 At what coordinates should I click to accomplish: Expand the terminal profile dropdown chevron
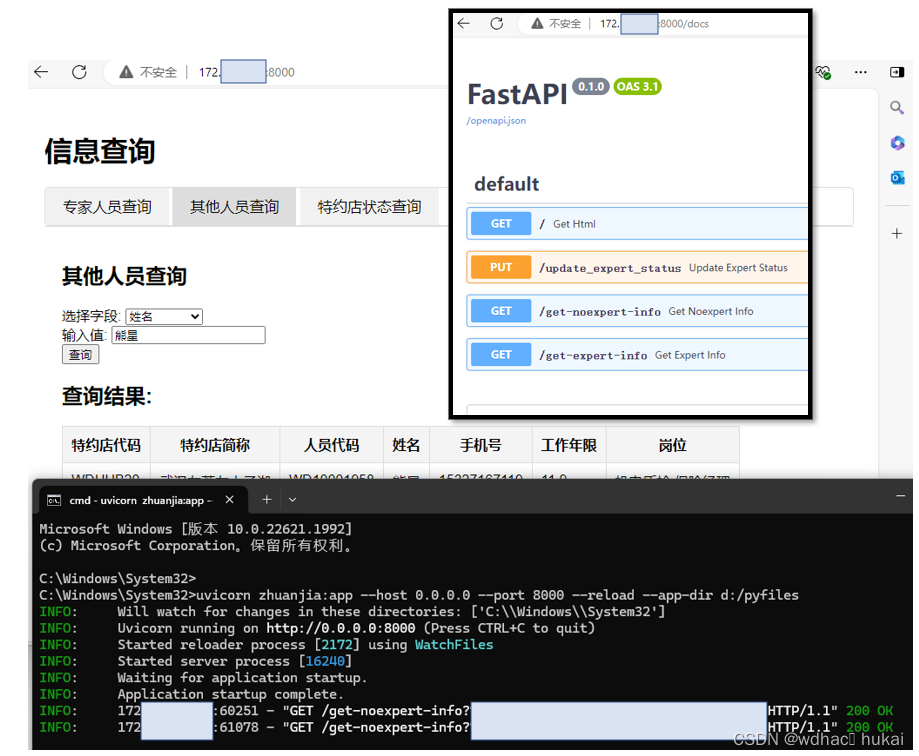click(x=292, y=500)
